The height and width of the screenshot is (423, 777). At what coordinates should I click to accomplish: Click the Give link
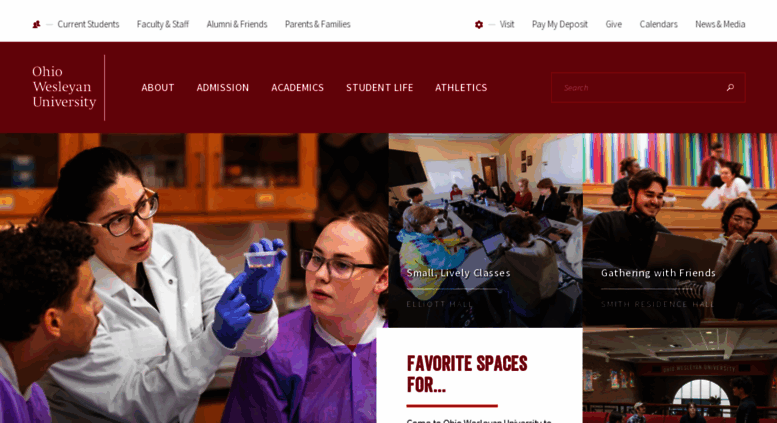613,24
